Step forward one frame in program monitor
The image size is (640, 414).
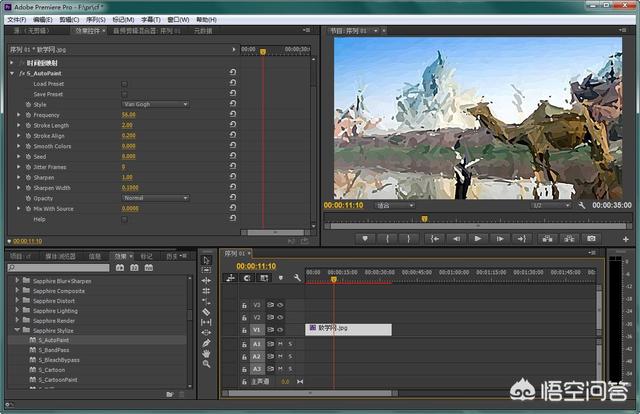500,239
